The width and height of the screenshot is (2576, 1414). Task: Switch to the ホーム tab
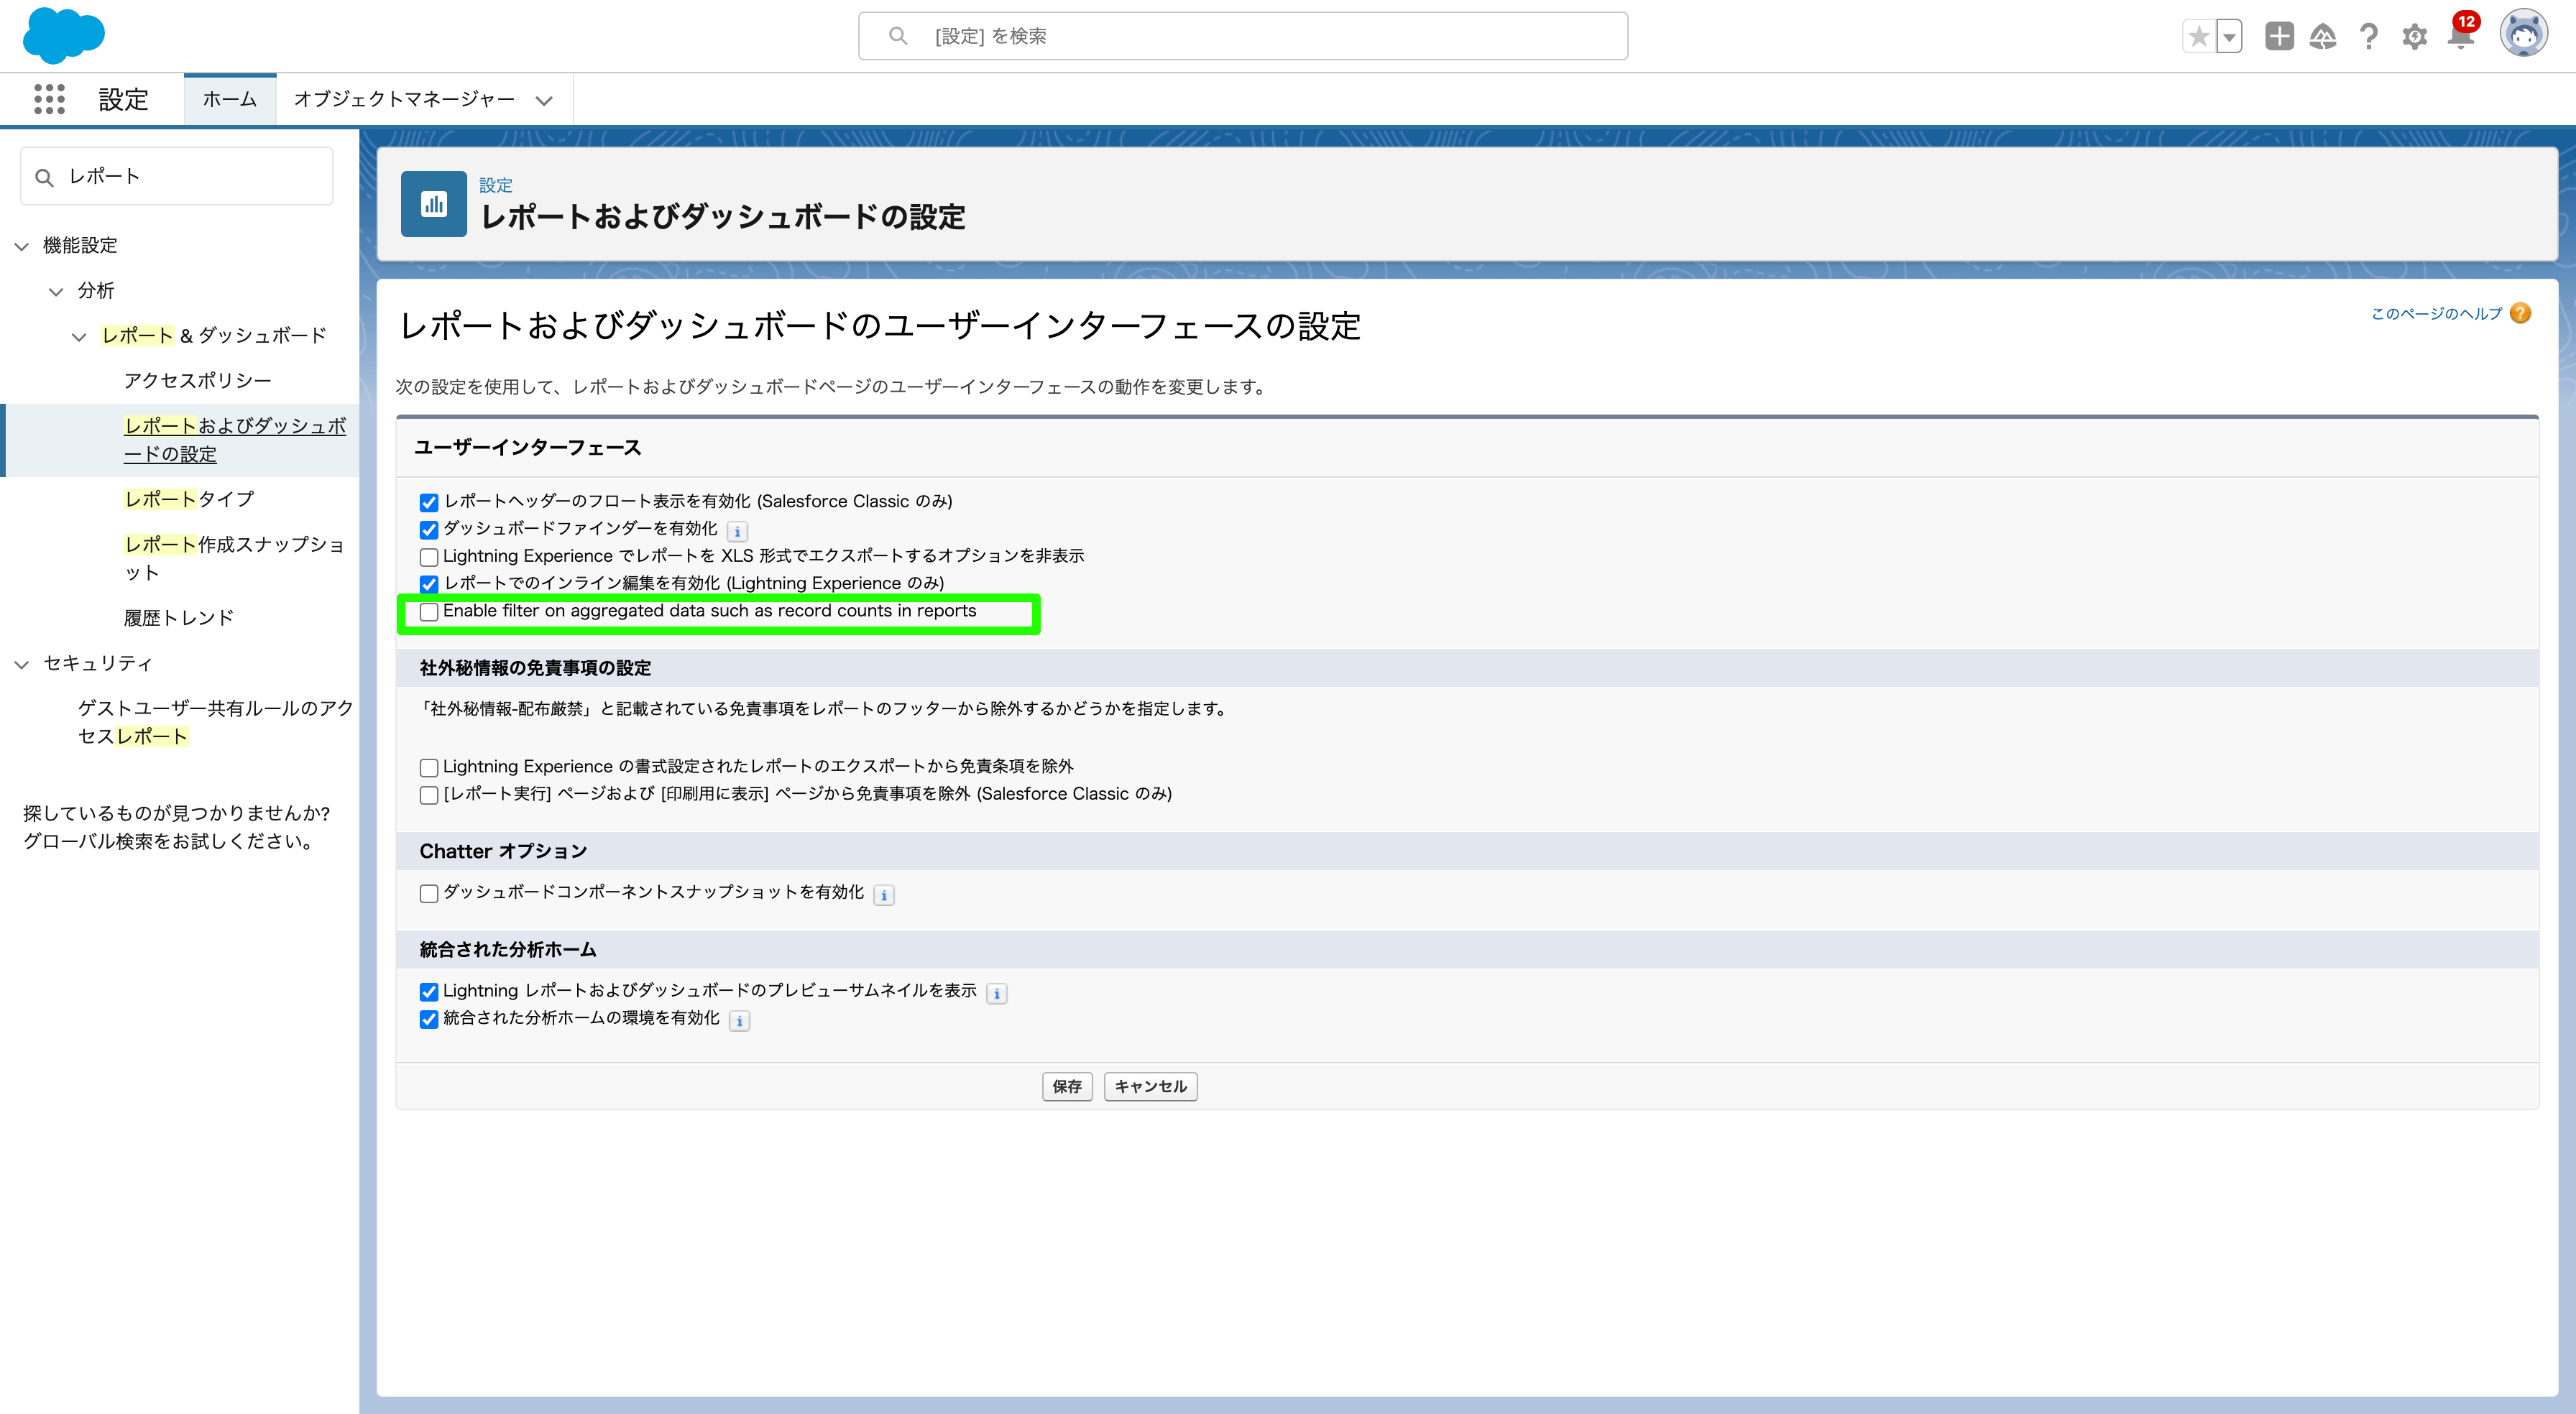(229, 99)
